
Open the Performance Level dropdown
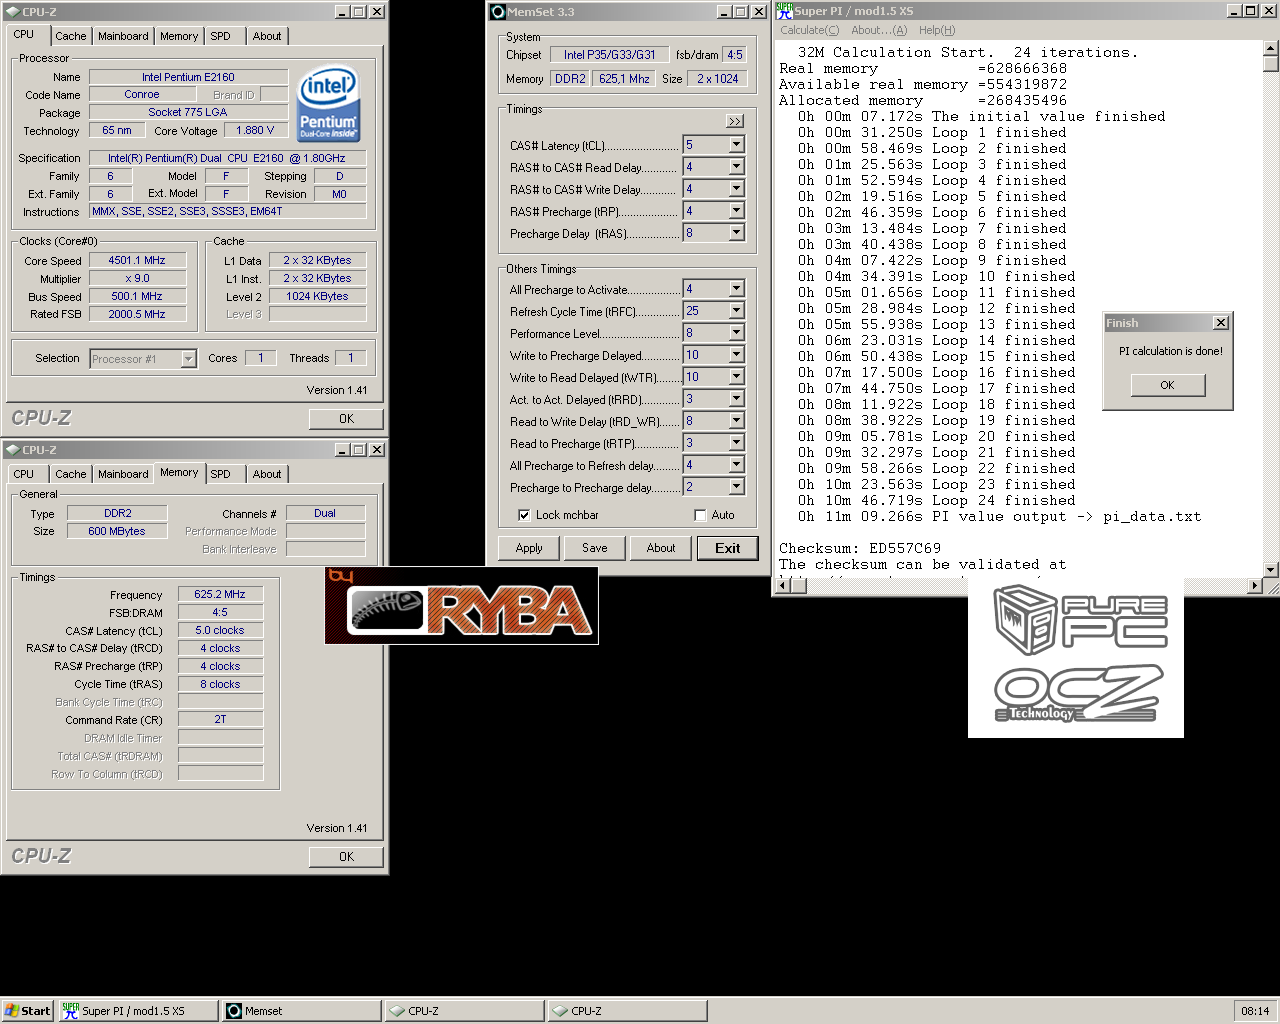point(736,333)
